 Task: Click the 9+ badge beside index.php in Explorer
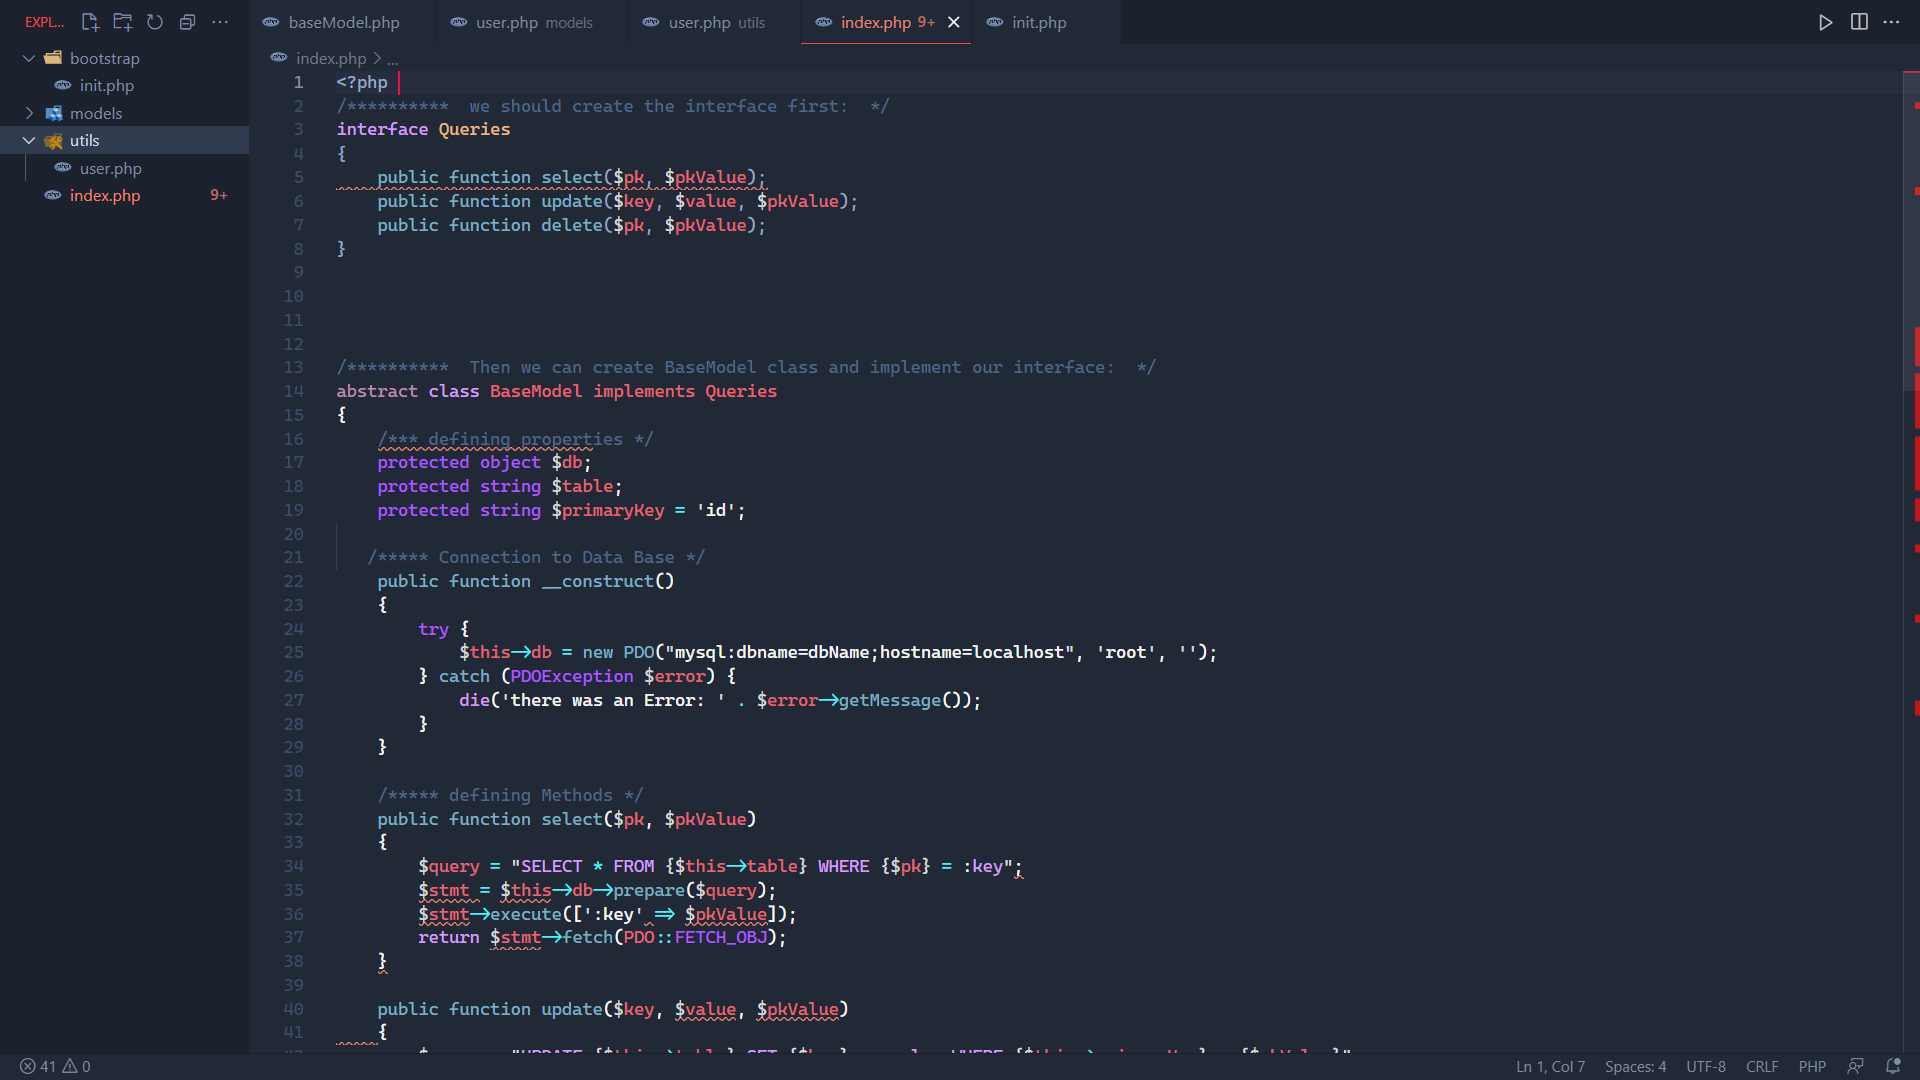(x=219, y=196)
